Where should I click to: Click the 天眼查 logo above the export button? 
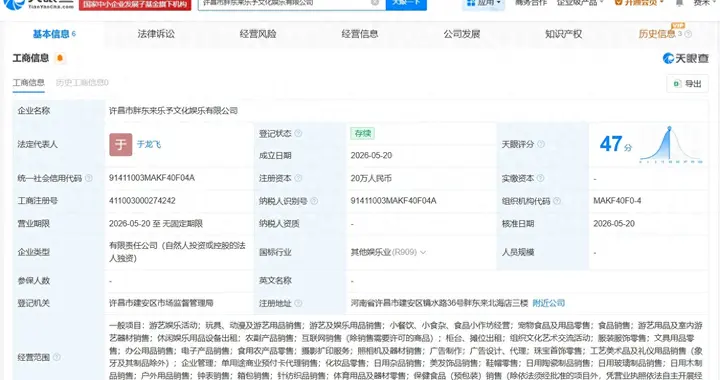click(x=686, y=58)
